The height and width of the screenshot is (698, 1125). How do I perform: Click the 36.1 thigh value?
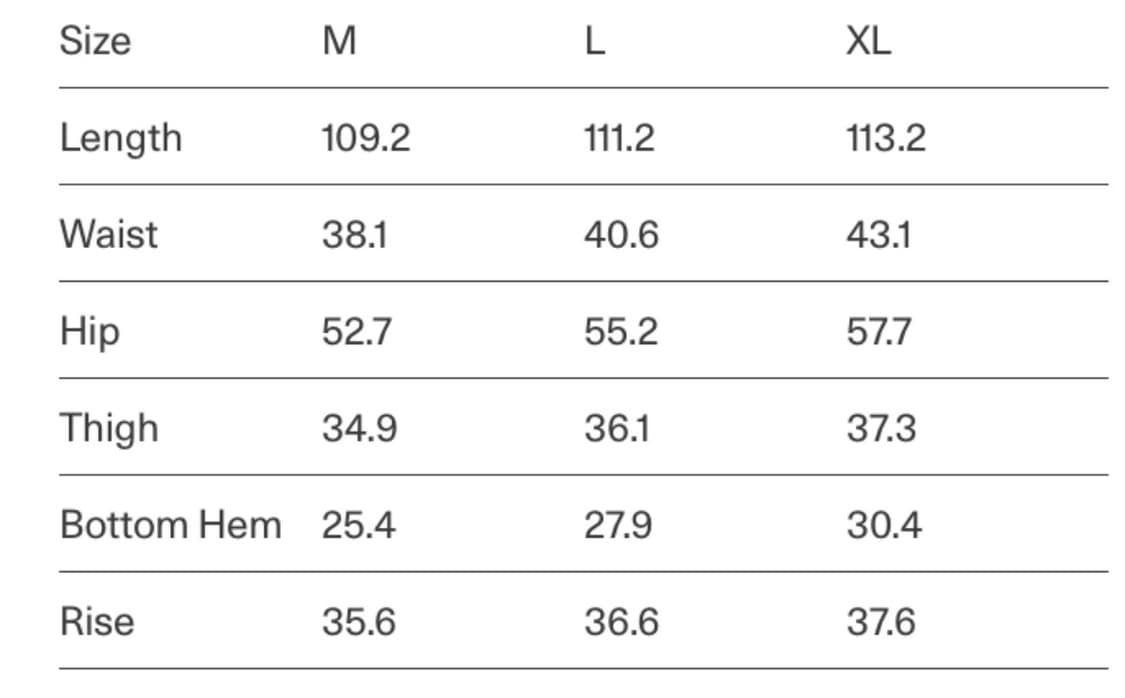(617, 429)
